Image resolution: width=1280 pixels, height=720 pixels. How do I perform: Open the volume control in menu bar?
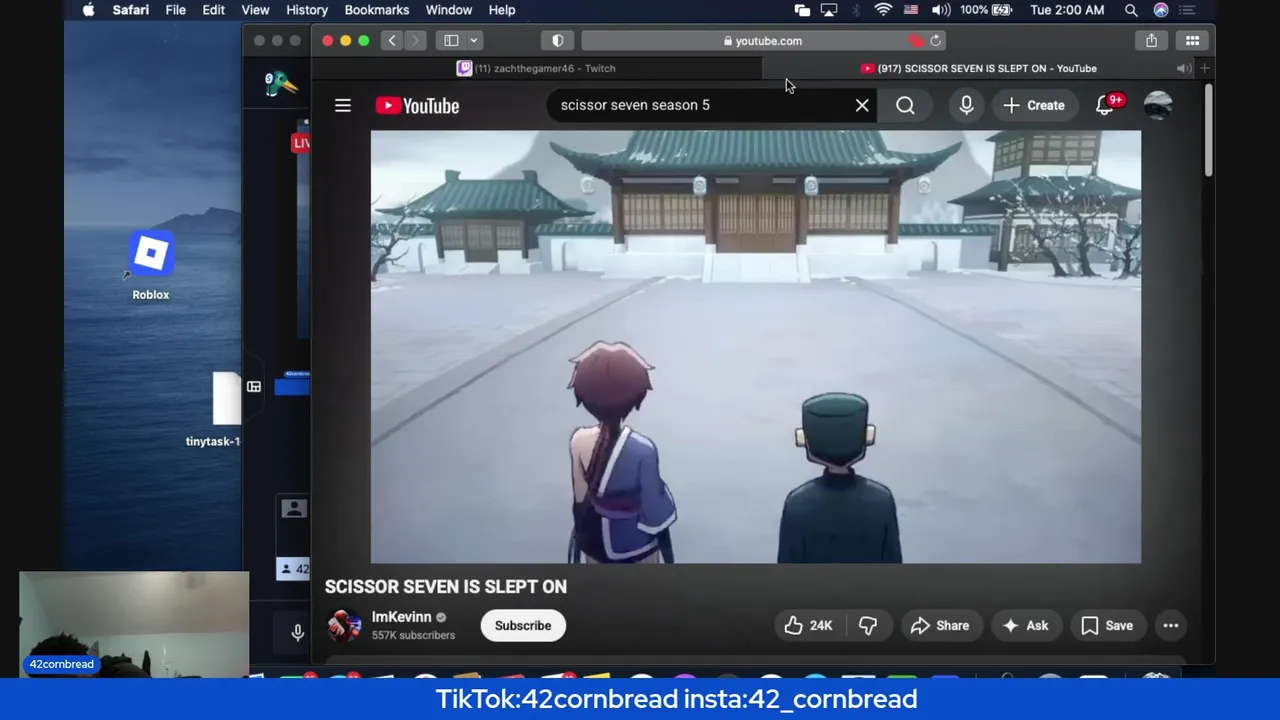pyautogui.click(x=941, y=10)
